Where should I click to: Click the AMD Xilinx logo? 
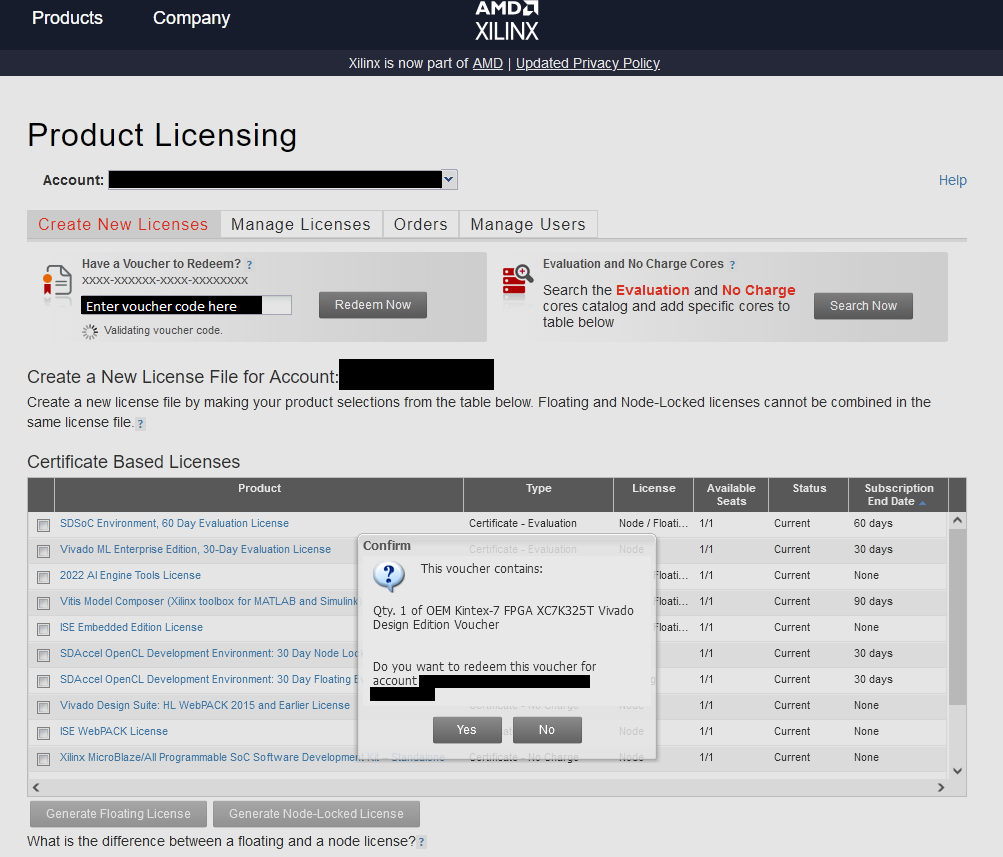(507, 21)
